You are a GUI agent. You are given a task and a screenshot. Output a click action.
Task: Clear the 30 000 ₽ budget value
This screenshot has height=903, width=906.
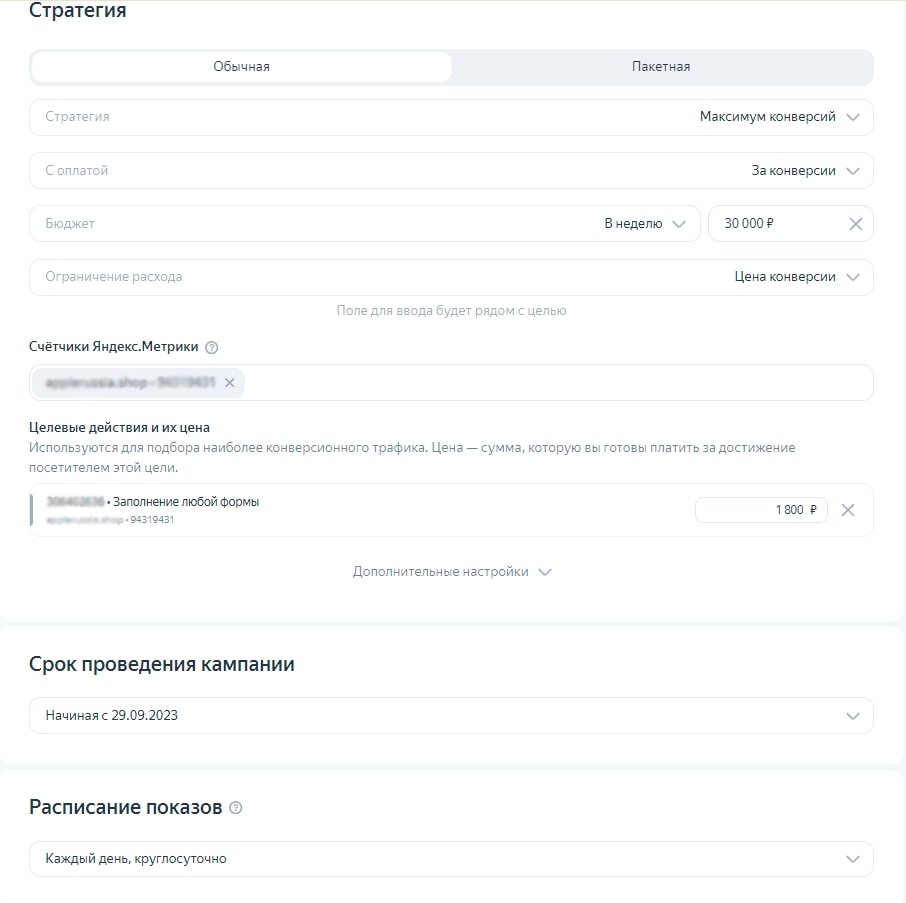click(855, 224)
